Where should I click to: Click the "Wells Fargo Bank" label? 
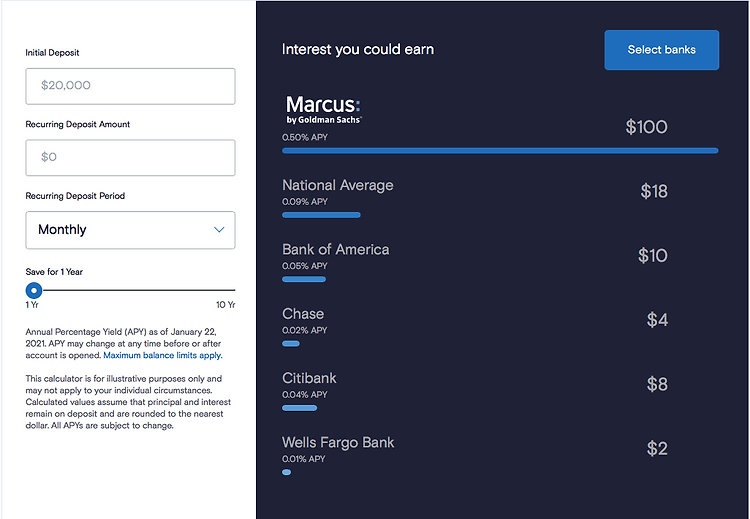(x=338, y=442)
